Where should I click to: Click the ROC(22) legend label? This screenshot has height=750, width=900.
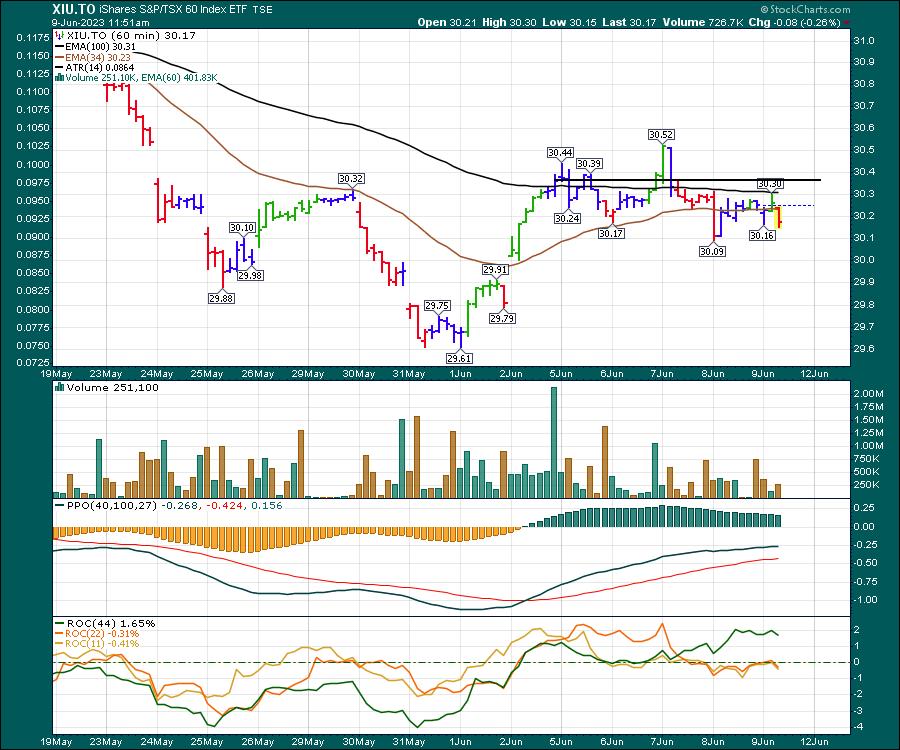100,633
